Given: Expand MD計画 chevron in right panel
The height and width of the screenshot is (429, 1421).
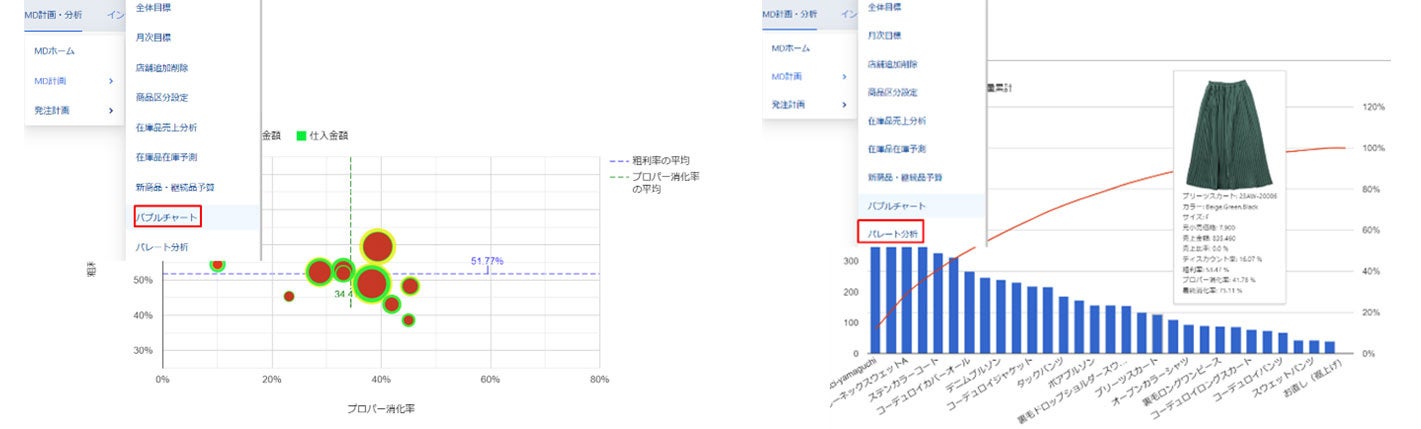Looking at the screenshot, I should click(x=845, y=77).
